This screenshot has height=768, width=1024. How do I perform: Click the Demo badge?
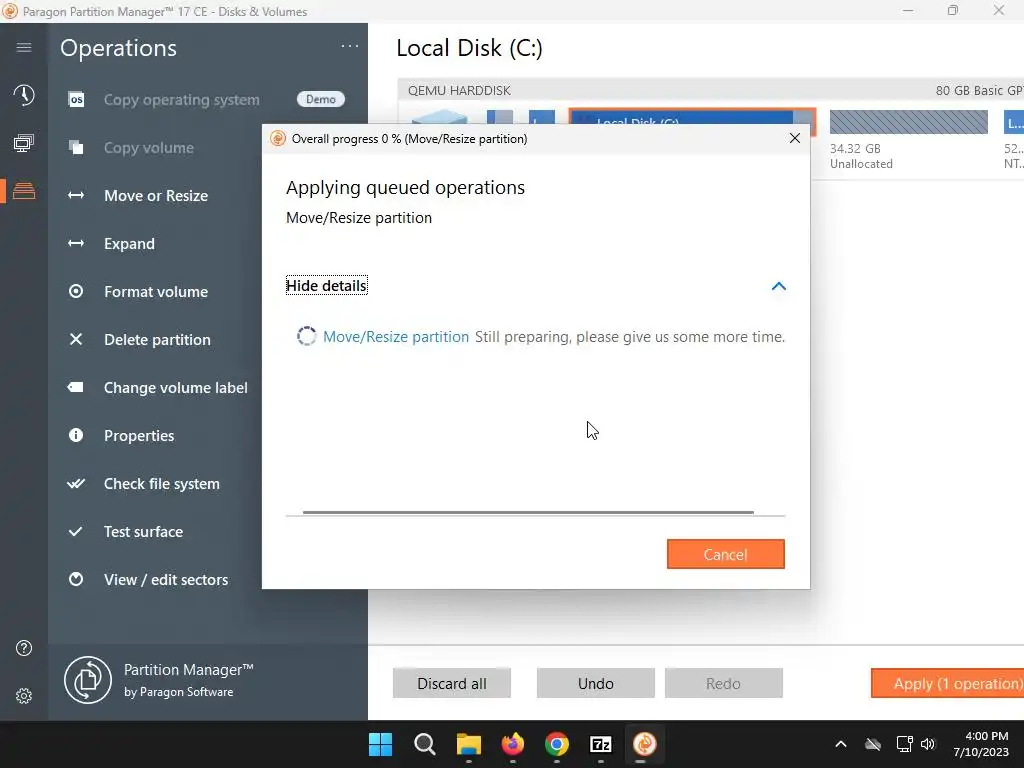[x=321, y=99]
